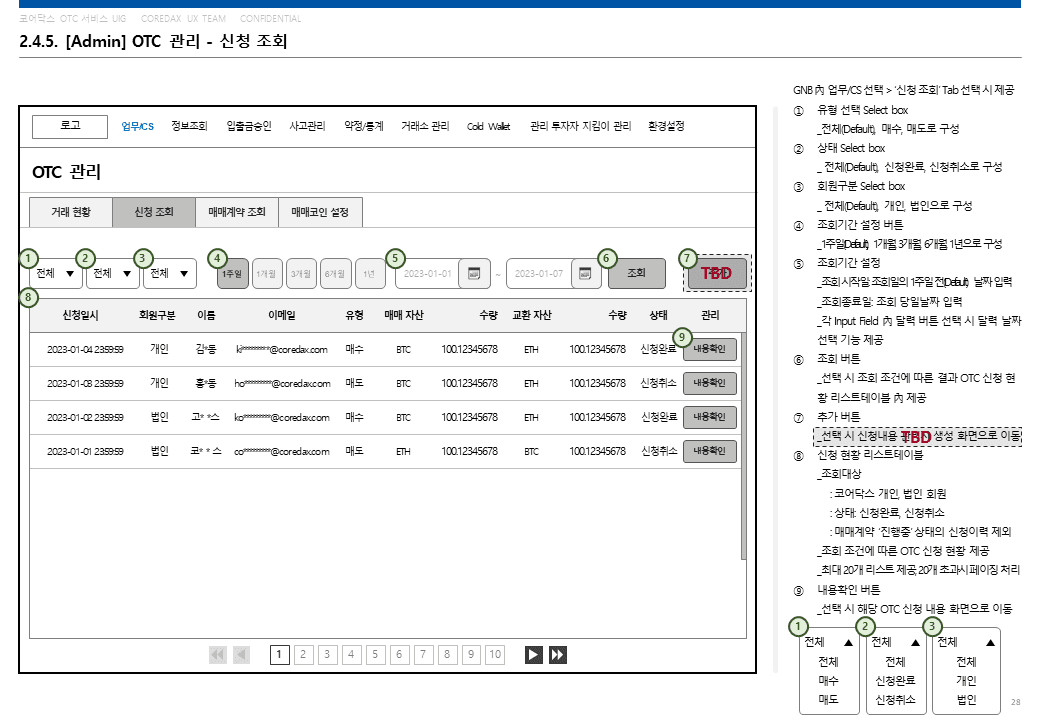The height and width of the screenshot is (720, 1040).
Task: Select the 1개월 period toggle
Action: pyautogui.click(x=267, y=273)
